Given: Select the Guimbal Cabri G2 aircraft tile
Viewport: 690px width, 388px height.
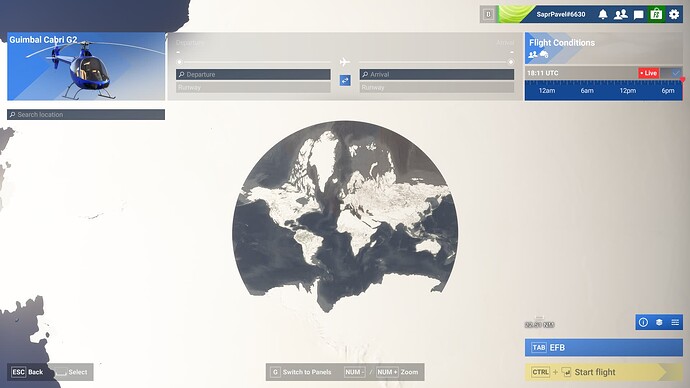Looking at the screenshot, I should click(x=86, y=66).
